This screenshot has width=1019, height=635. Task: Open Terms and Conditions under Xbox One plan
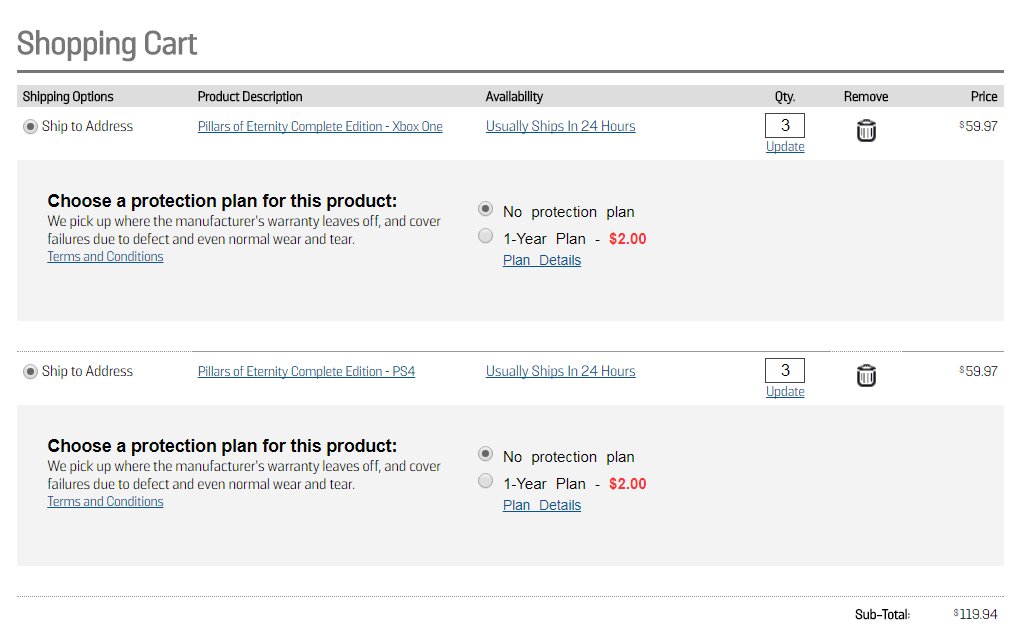pyautogui.click(x=105, y=257)
